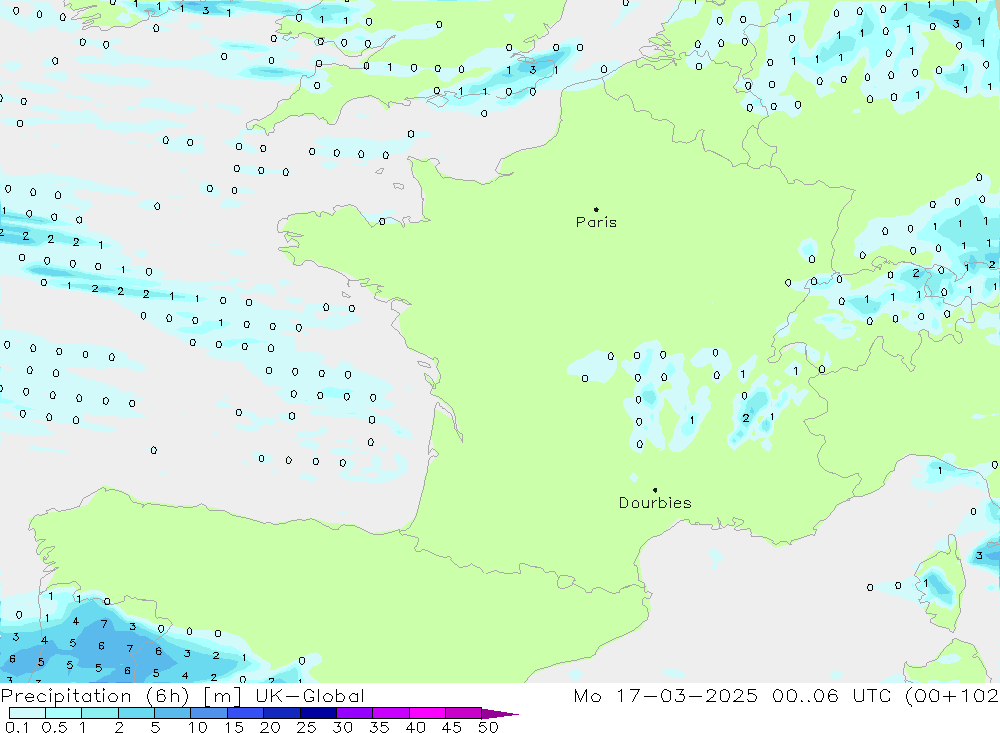Pick the 45–50 legend color swatch
The width and height of the screenshot is (1000, 733).
tap(464, 713)
